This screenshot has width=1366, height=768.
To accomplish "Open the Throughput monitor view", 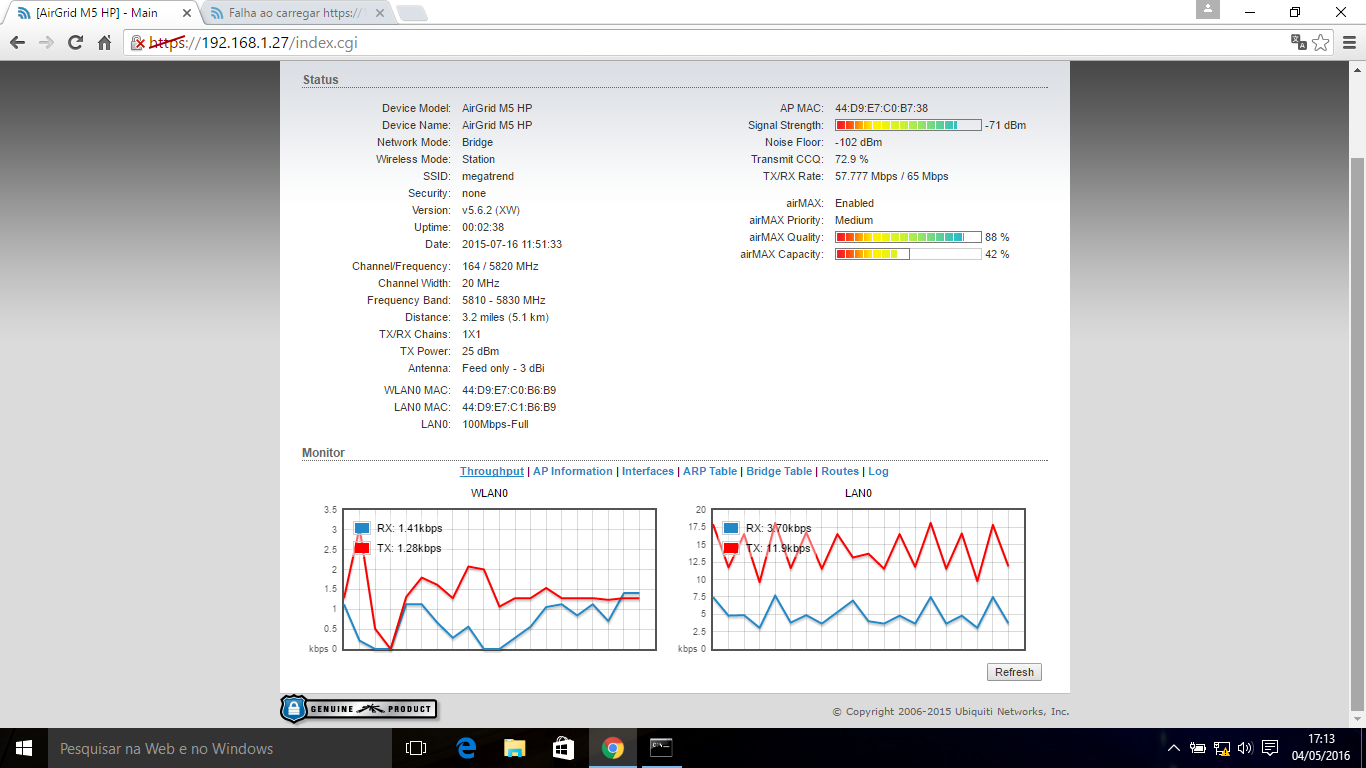I will coord(492,471).
